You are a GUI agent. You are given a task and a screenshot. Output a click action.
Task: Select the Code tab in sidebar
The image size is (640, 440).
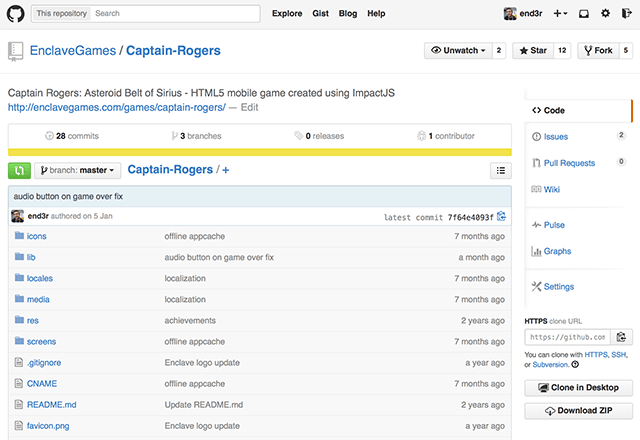coord(578,111)
